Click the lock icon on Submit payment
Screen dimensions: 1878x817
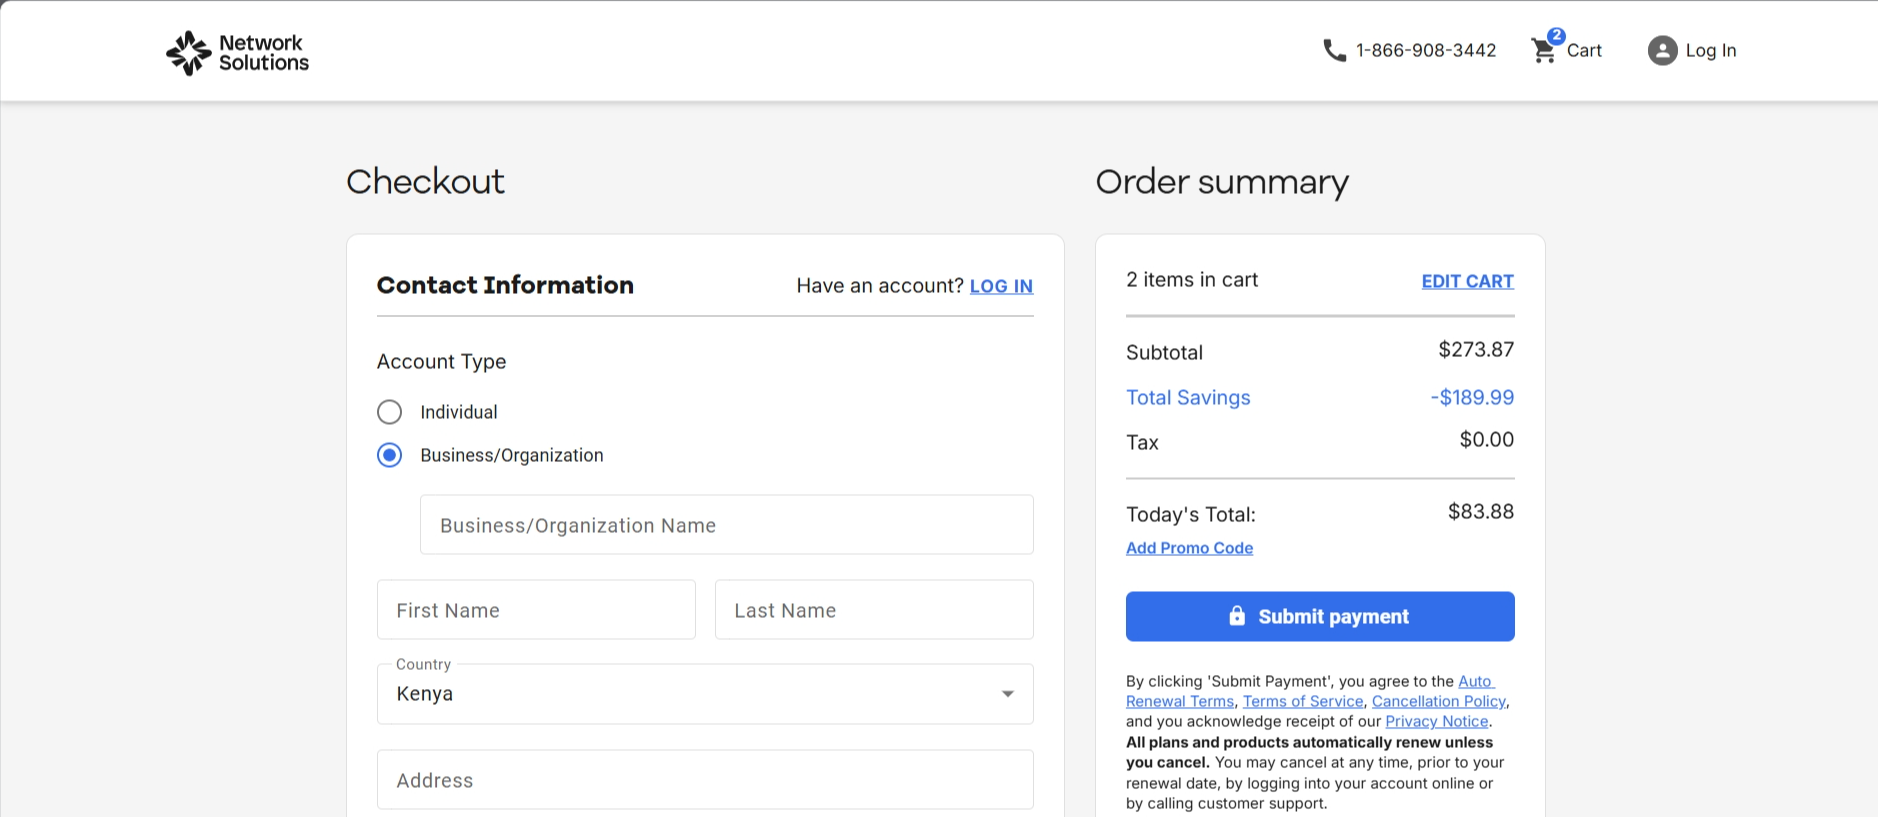[x=1237, y=615]
